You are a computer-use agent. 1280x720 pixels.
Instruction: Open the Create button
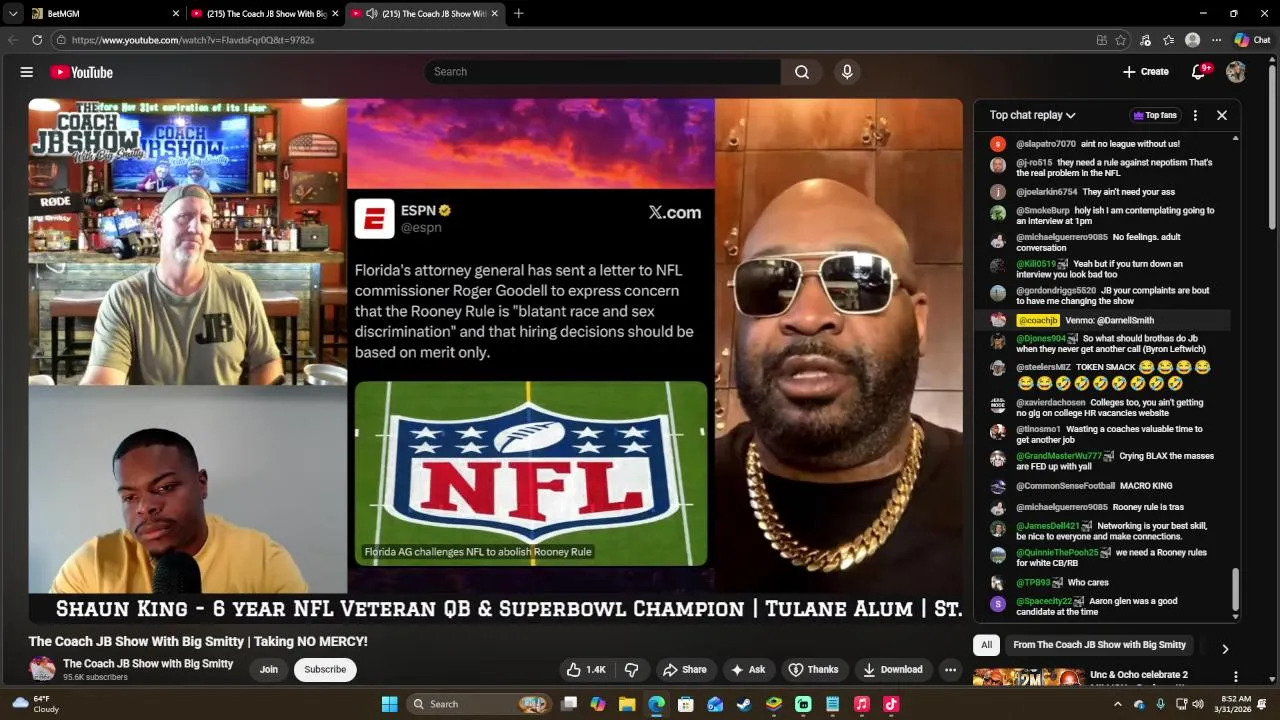pyautogui.click(x=1145, y=72)
